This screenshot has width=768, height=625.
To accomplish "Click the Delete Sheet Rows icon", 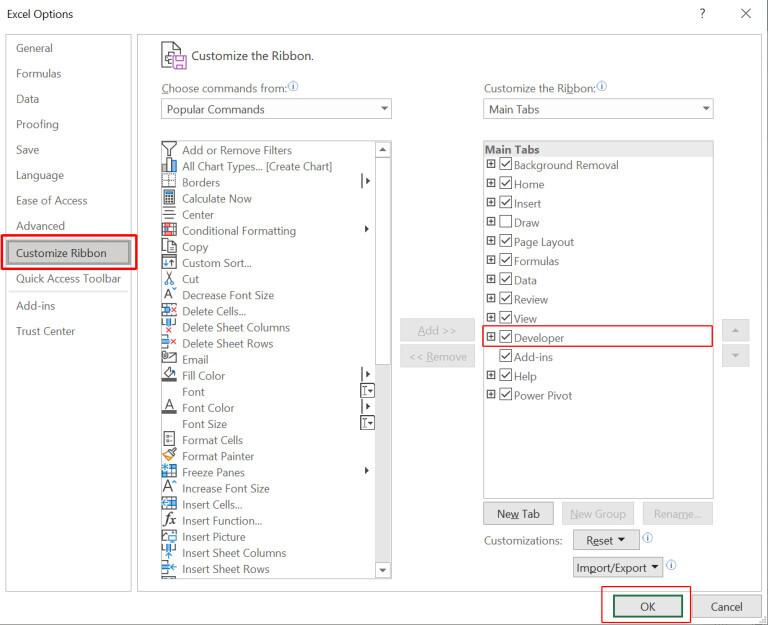I will tap(169, 343).
